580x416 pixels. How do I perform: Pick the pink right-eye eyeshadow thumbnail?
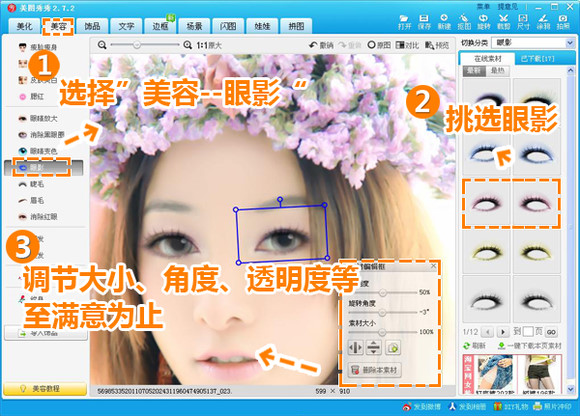tap(536, 203)
